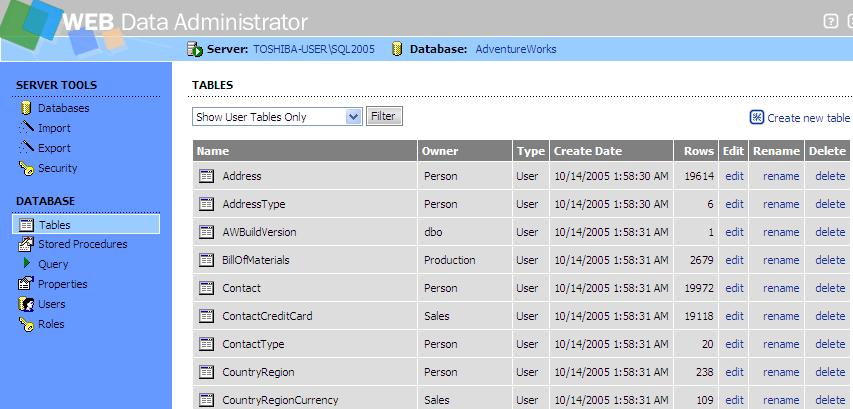Click the 2679 row count
Image resolution: width=853 pixels, height=409 pixels.
[x=702, y=260]
